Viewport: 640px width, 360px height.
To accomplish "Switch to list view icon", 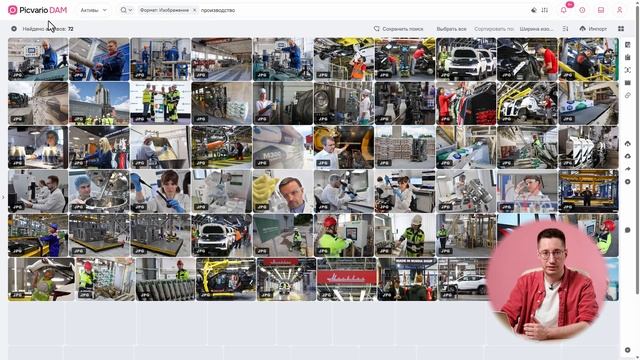I will tap(565, 29).
